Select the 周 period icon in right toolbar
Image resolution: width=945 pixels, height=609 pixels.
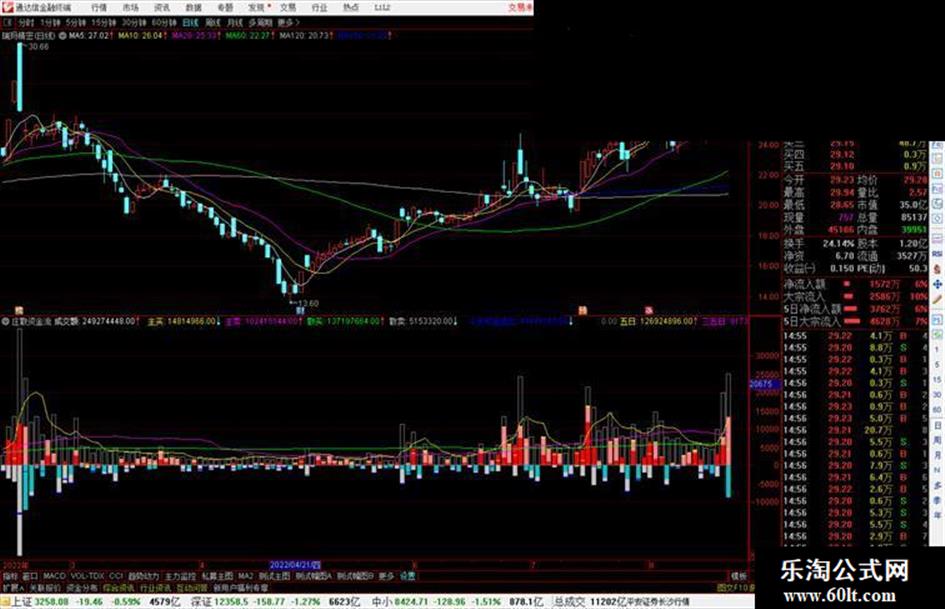(937, 440)
